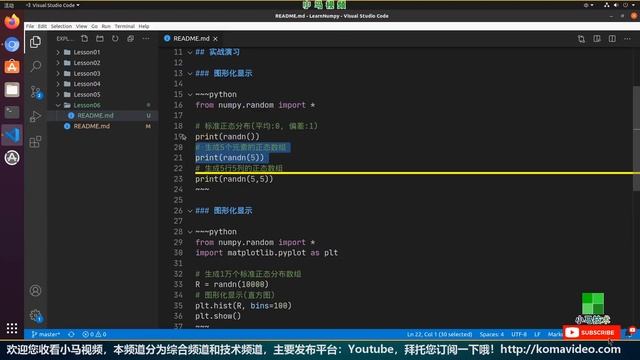
Task: Click the editor vertical scrollbar
Action: [x=636, y=138]
